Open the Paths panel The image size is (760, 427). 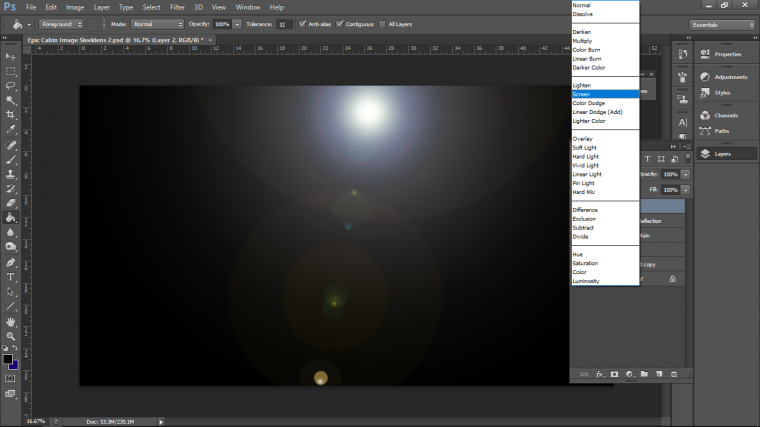(x=726, y=131)
